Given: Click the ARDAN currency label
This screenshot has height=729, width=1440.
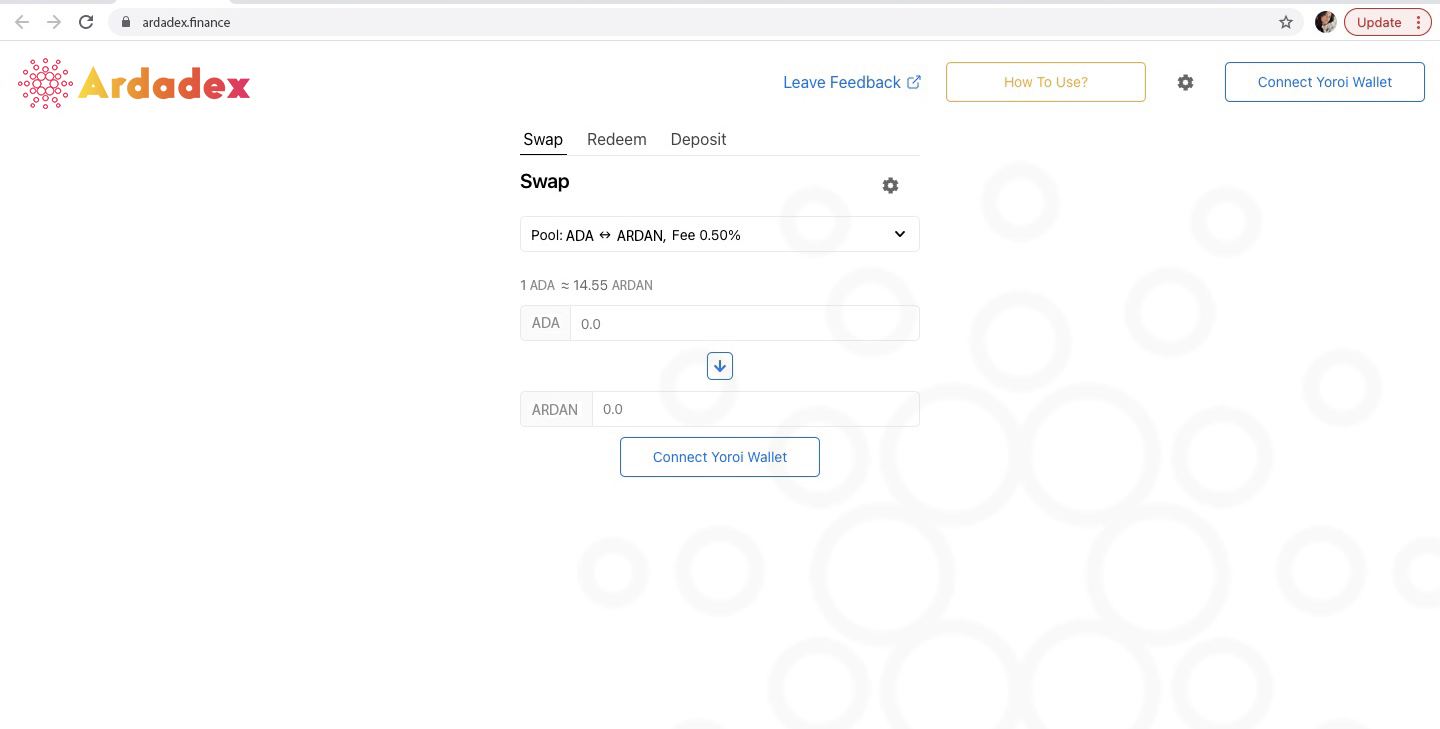Looking at the screenshot, I should click(556, 409).
